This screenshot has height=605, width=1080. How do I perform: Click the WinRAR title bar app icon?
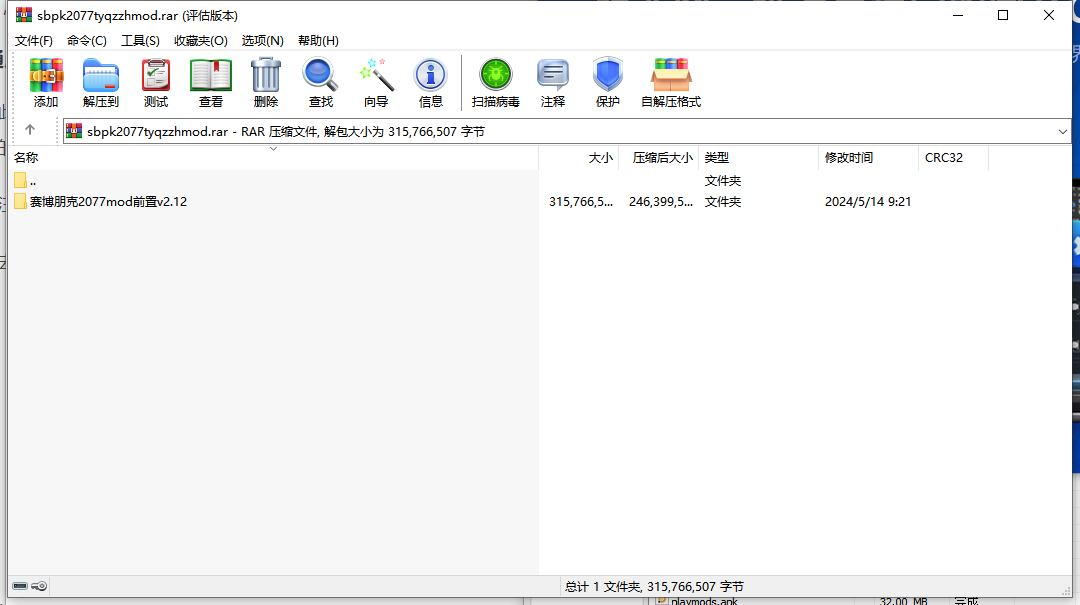click(x=24, y=15)
